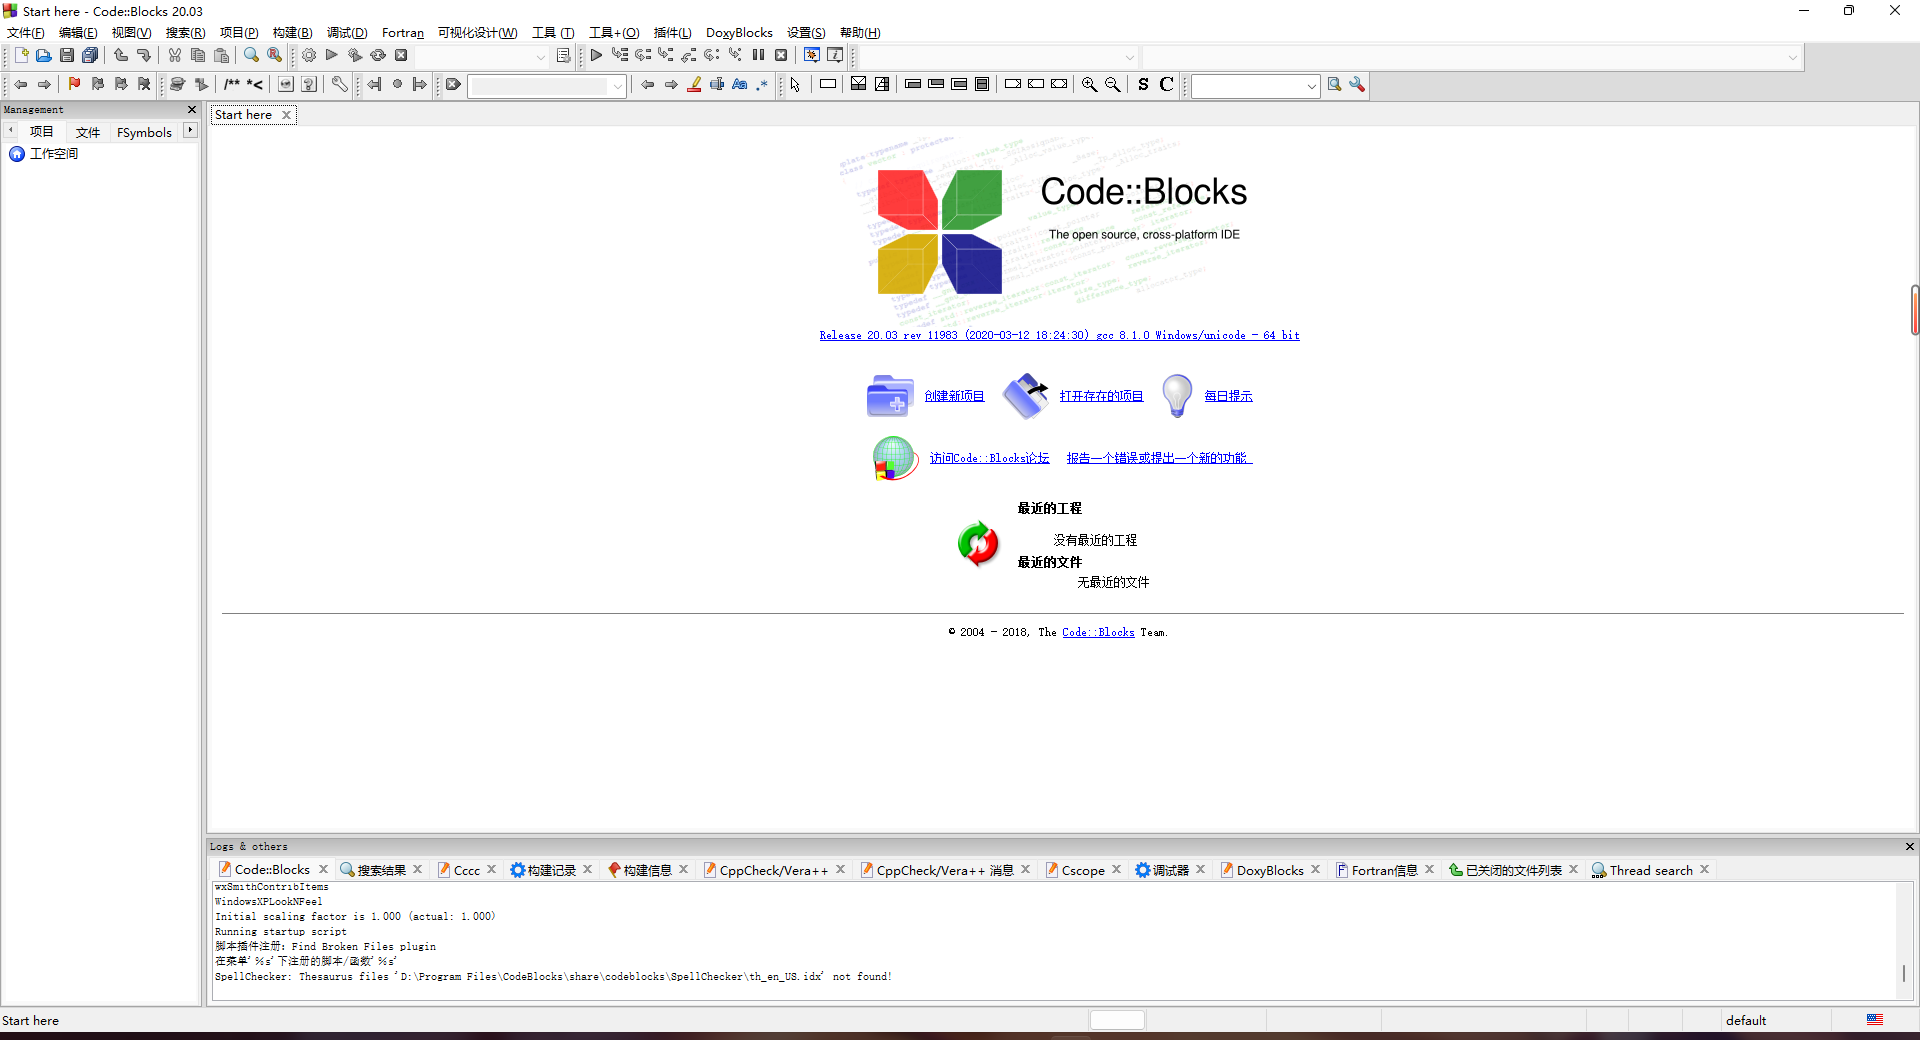Click the Find magnifier icon

click(251, 56)
